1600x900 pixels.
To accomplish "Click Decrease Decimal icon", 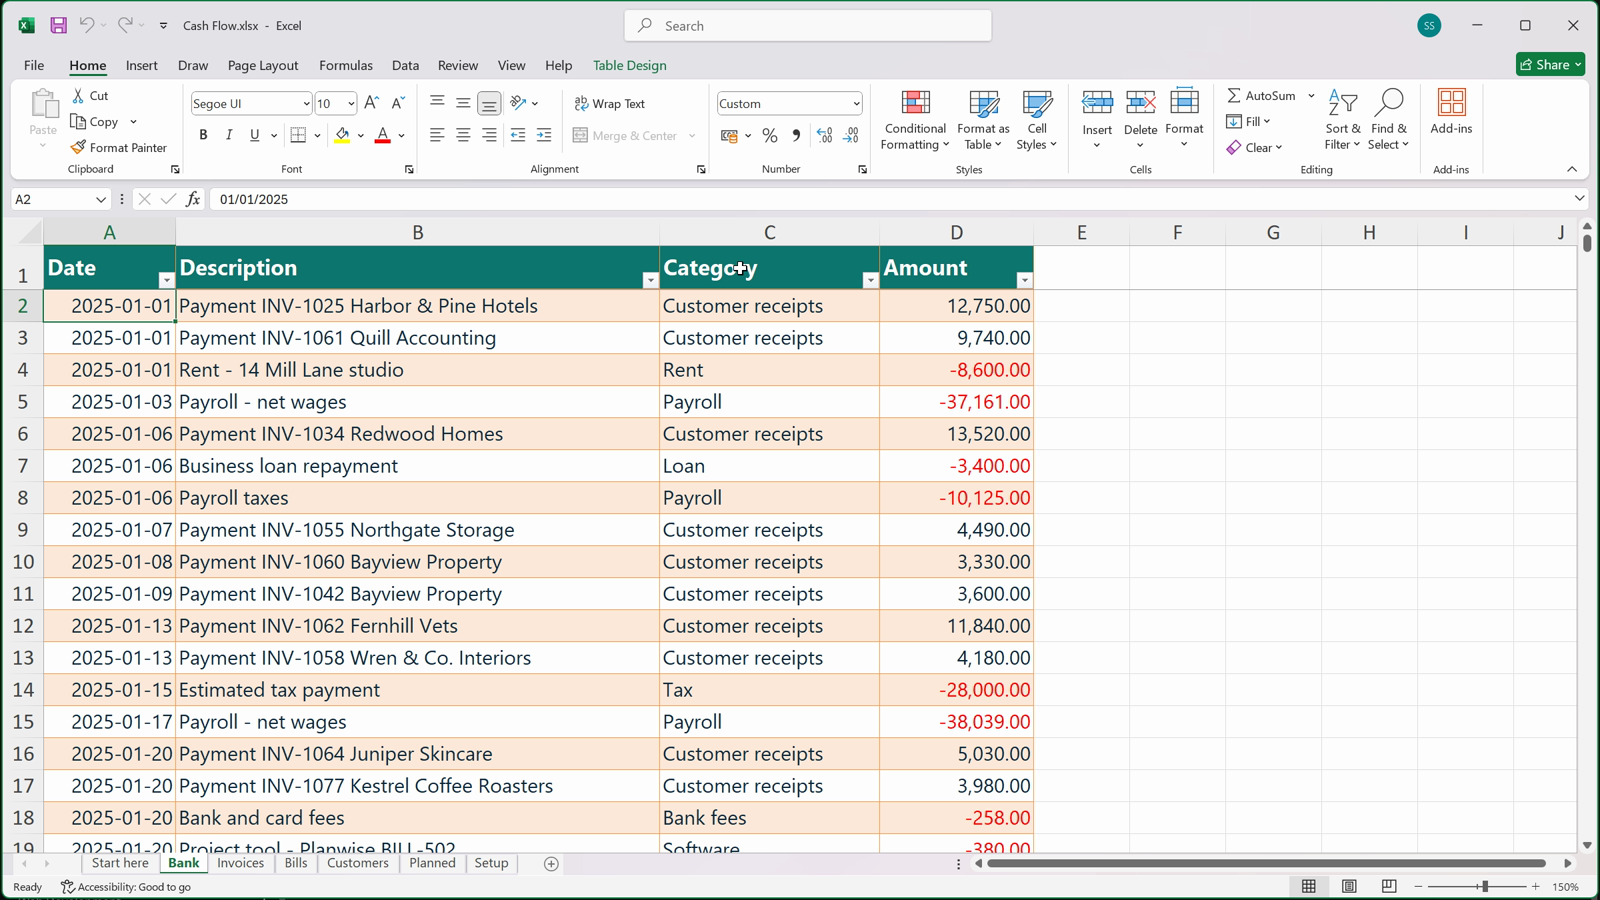I will pos(852,135).
